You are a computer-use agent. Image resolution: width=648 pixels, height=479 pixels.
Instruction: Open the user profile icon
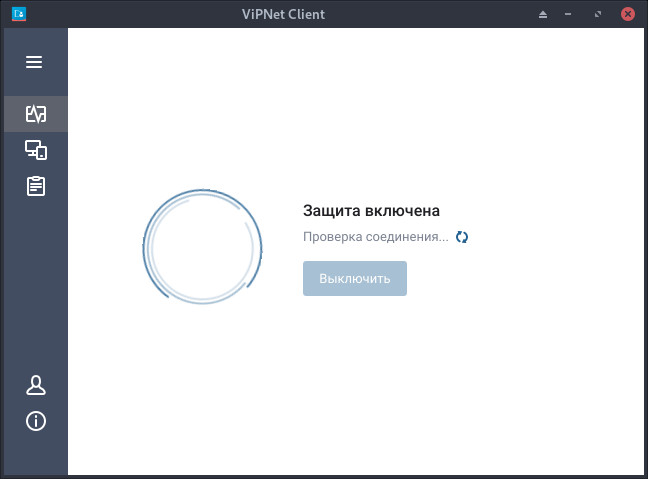tap(36, 385)
